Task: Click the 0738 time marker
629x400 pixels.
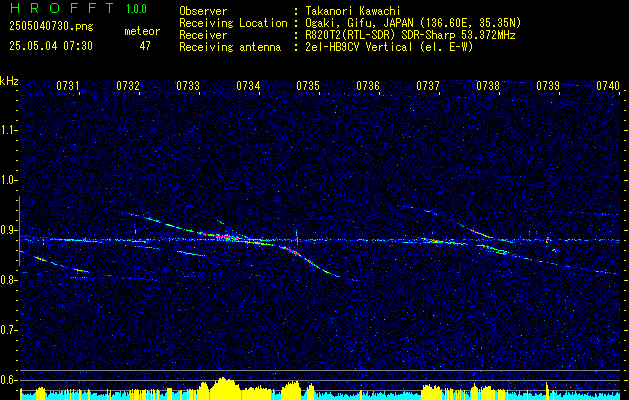Action: click(x=488, y=86)
